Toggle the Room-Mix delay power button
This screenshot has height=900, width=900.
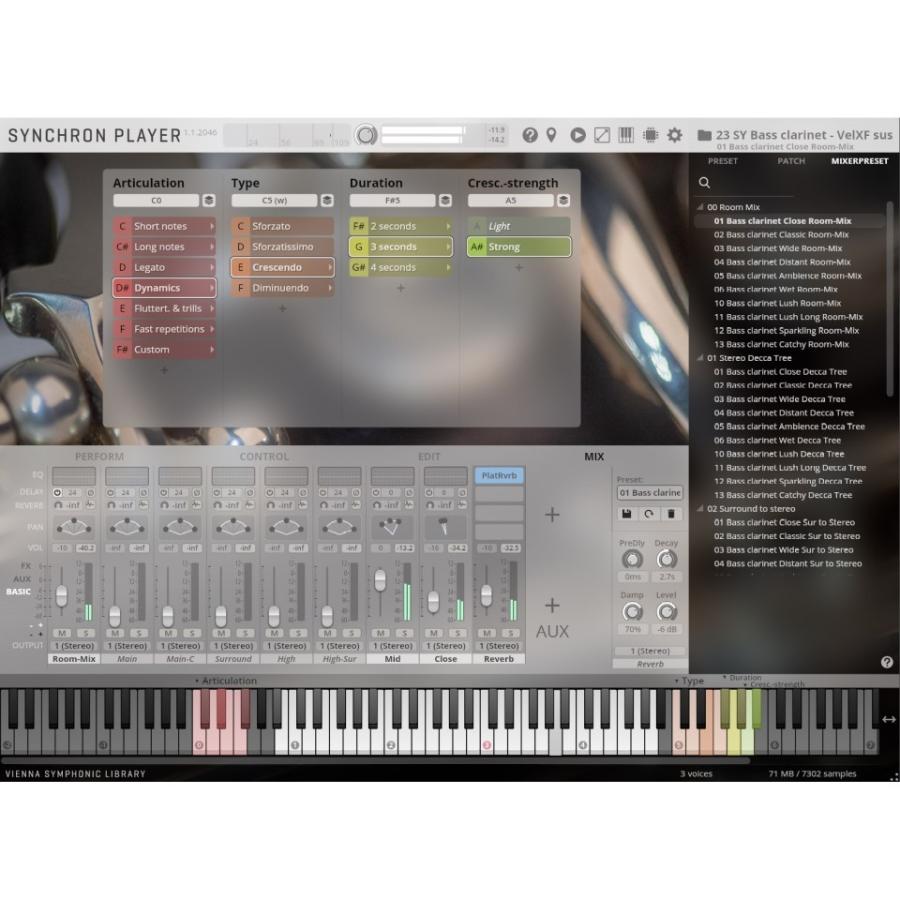pyautogui.click(x=57, y=493)
